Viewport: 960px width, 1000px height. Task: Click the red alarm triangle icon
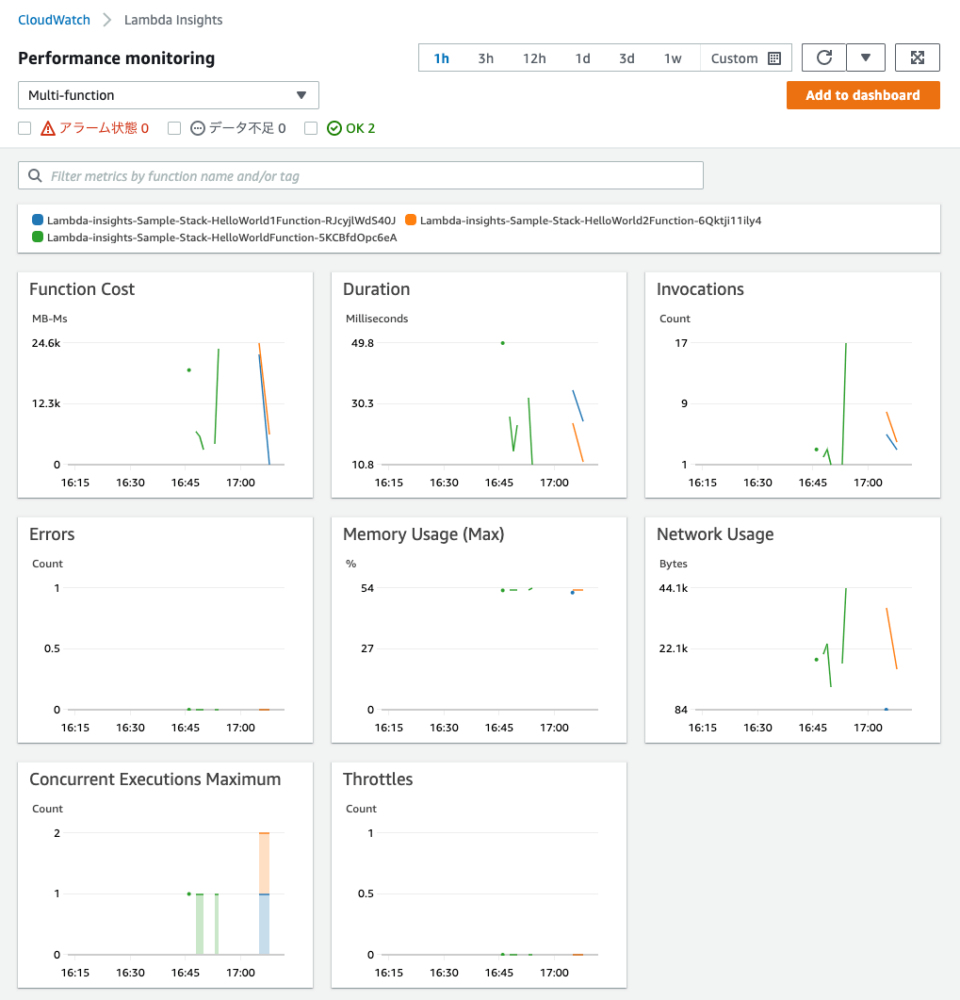[x=45, y=128]
